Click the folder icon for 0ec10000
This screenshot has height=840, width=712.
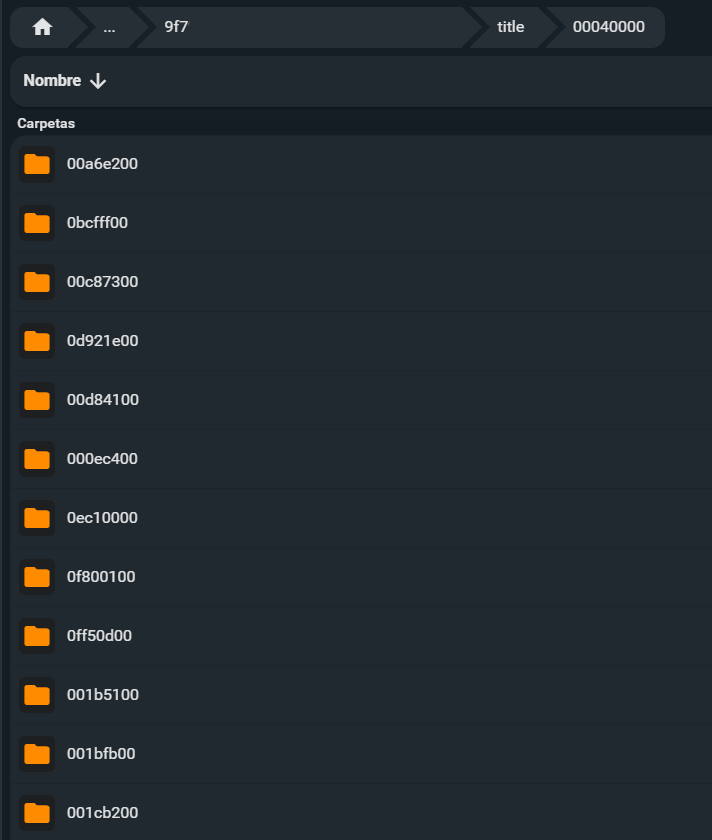(x=37, y=518)
